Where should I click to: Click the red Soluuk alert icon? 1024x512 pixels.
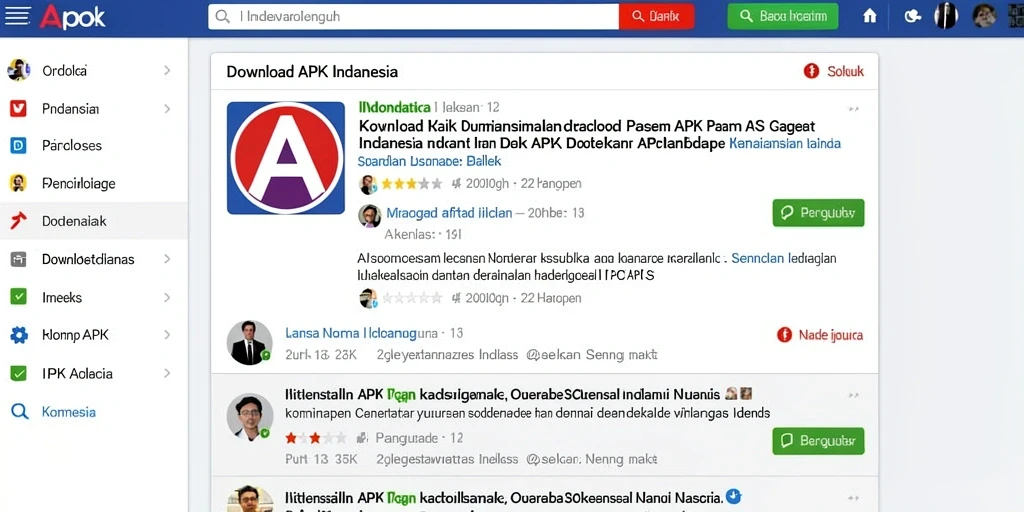click(811, 71)
